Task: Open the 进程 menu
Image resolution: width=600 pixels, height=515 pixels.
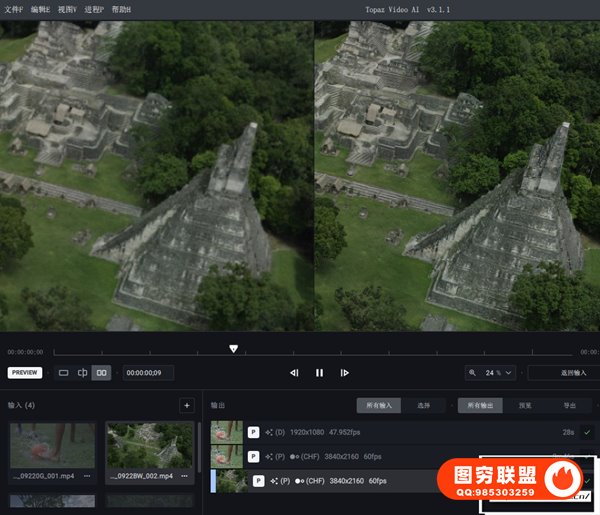Action: click(x=95, y=8)
